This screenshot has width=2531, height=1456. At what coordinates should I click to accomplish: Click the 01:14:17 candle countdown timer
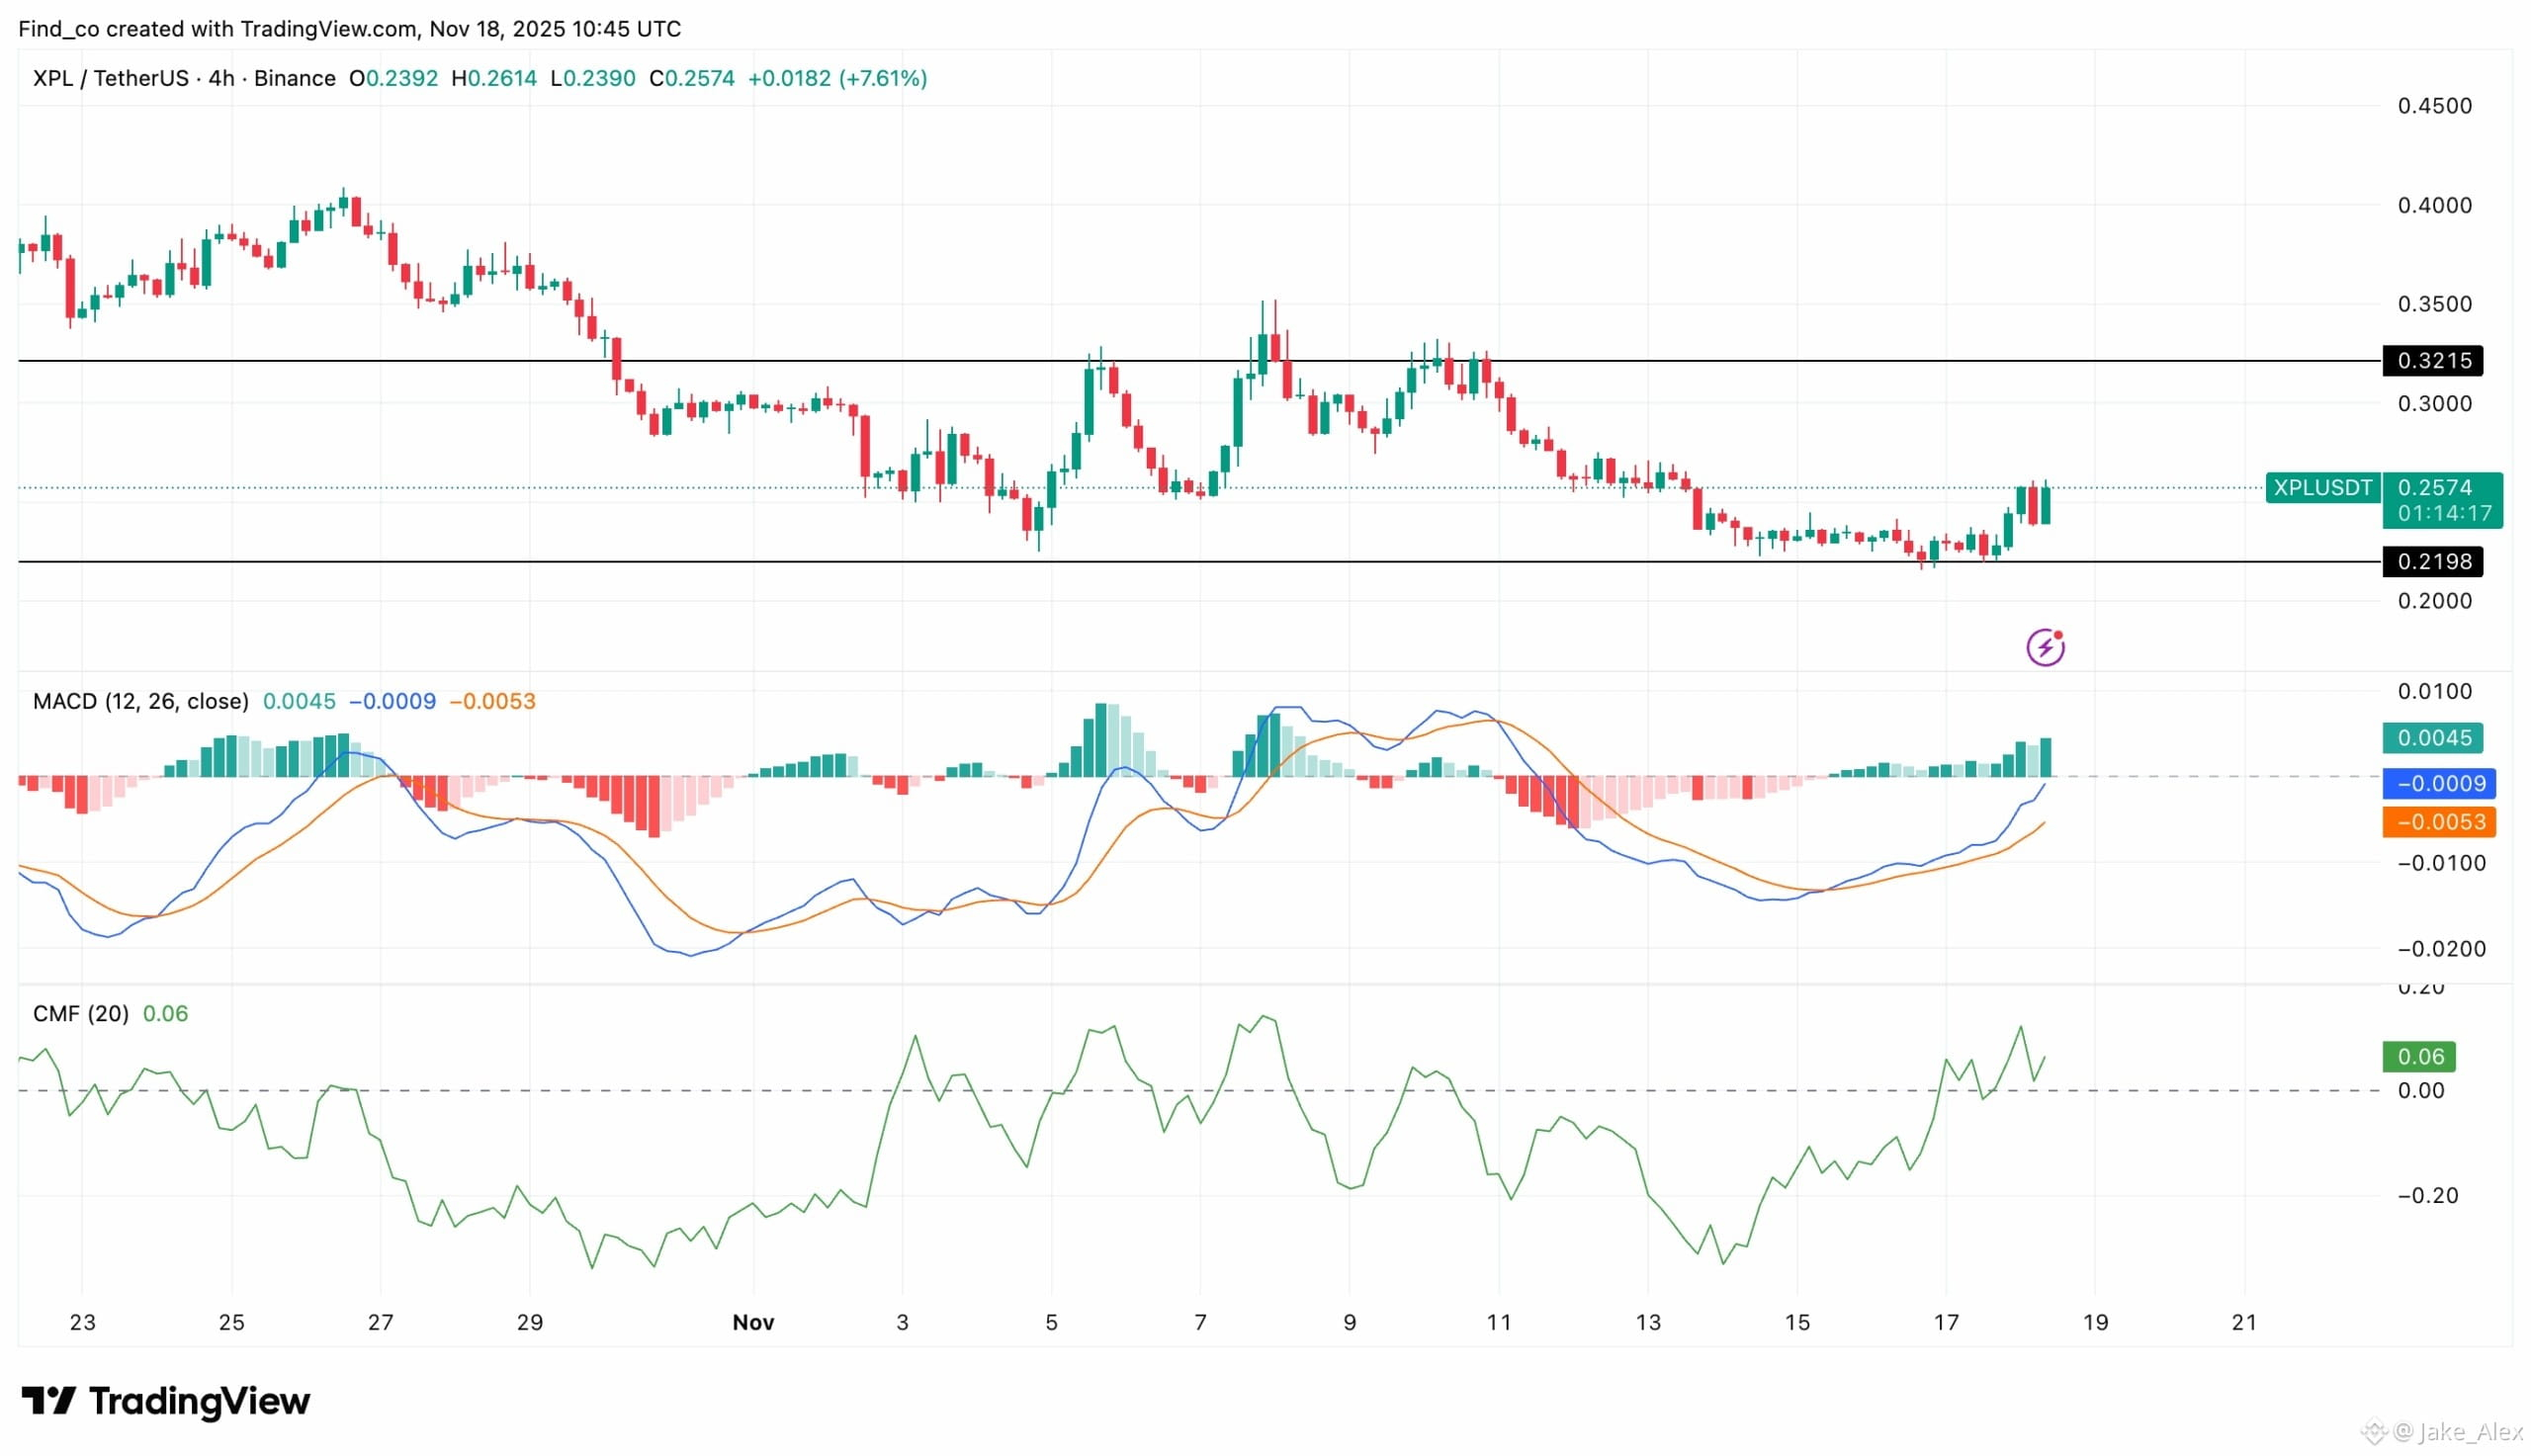click(x=2443, y=513)
